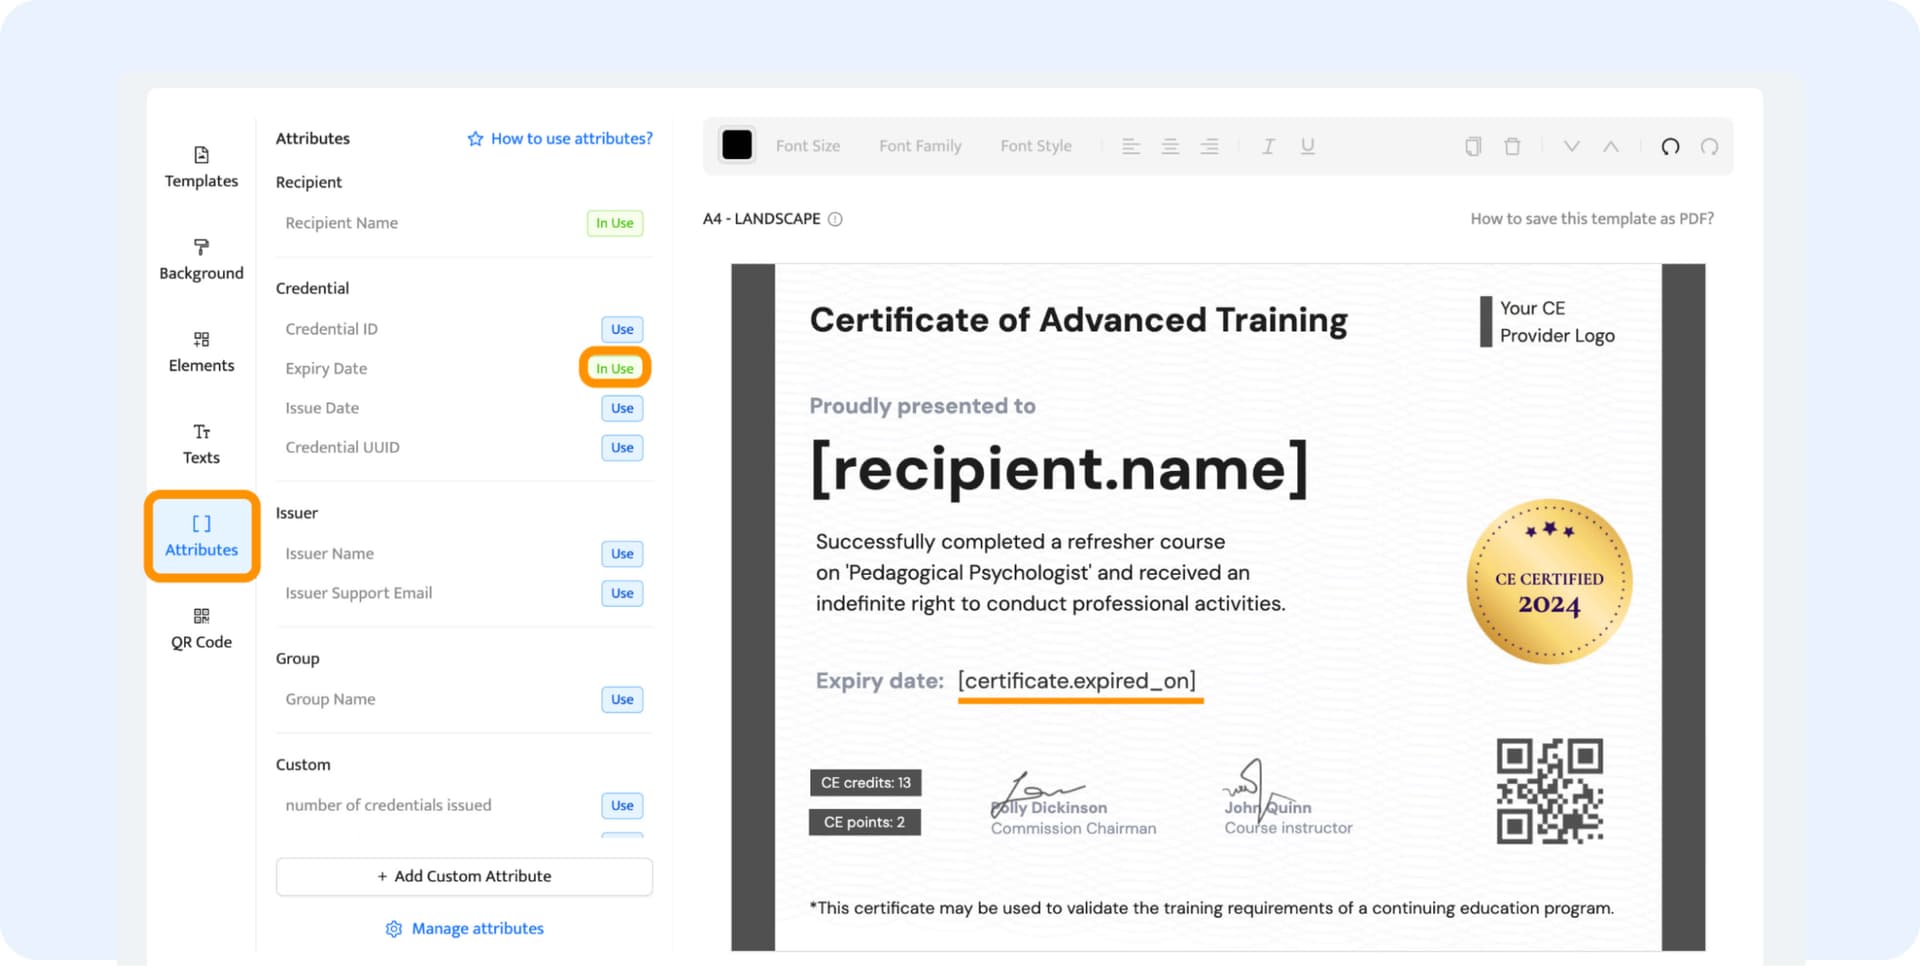Image resolution: width=1920 pixels, height=966 pixels.
Task: Open the QR Code sidebar tab
Action: click(x=201, y=628)
